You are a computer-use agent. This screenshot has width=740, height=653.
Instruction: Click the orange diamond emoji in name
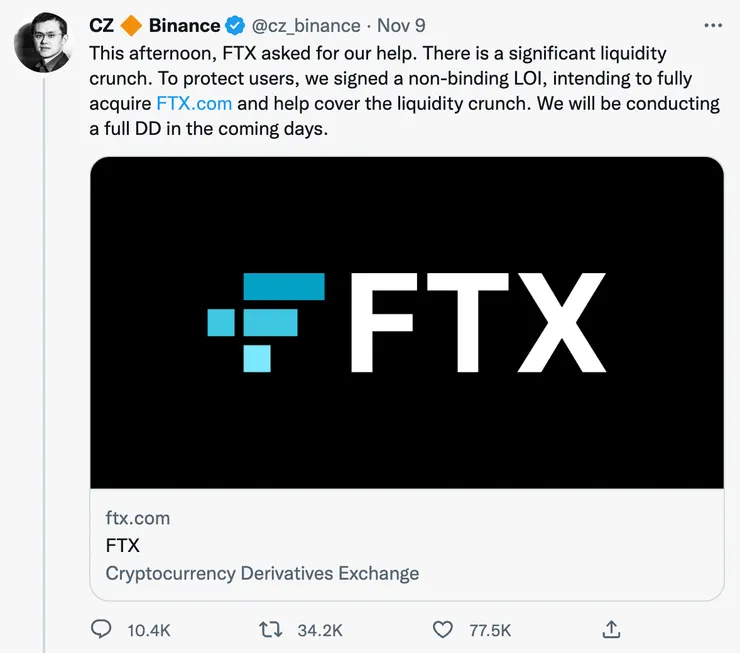click(131, 25)
